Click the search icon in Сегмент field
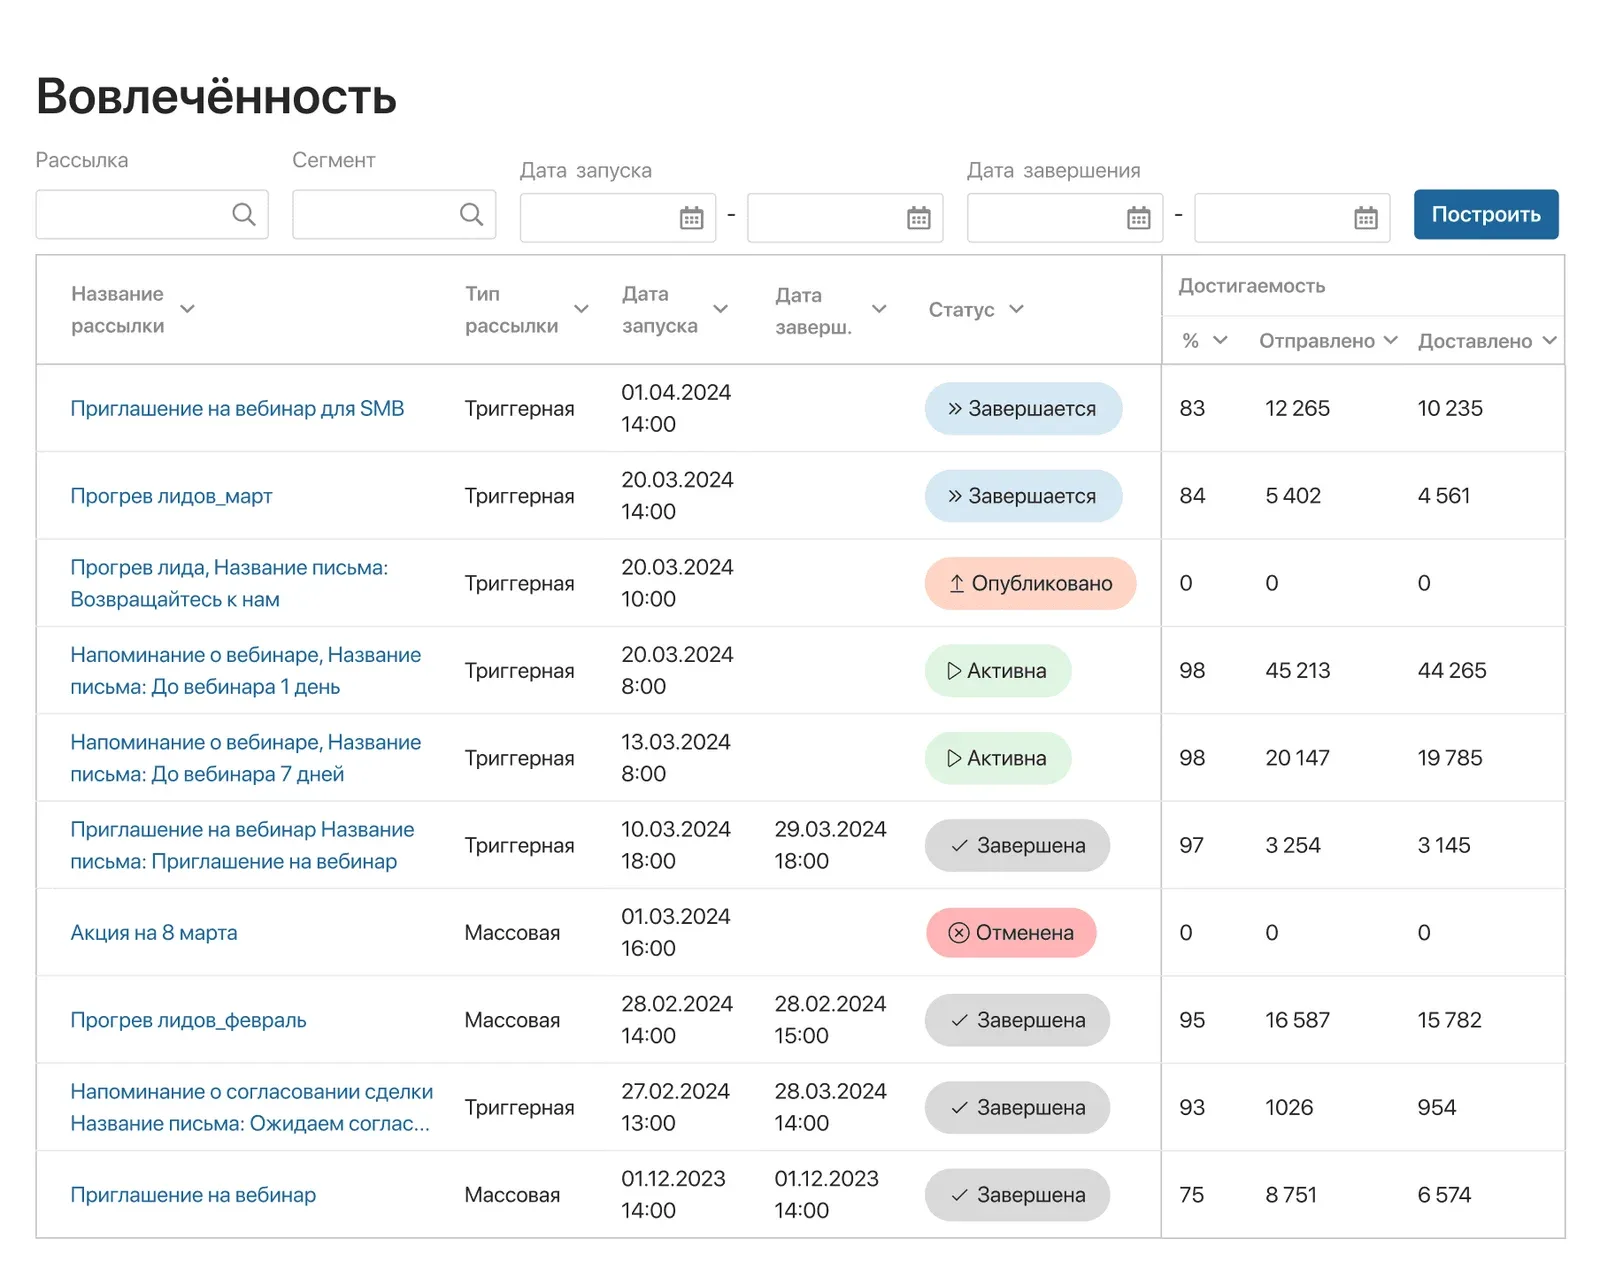The image size is (1600, 1285). click(x=471, y=214)
